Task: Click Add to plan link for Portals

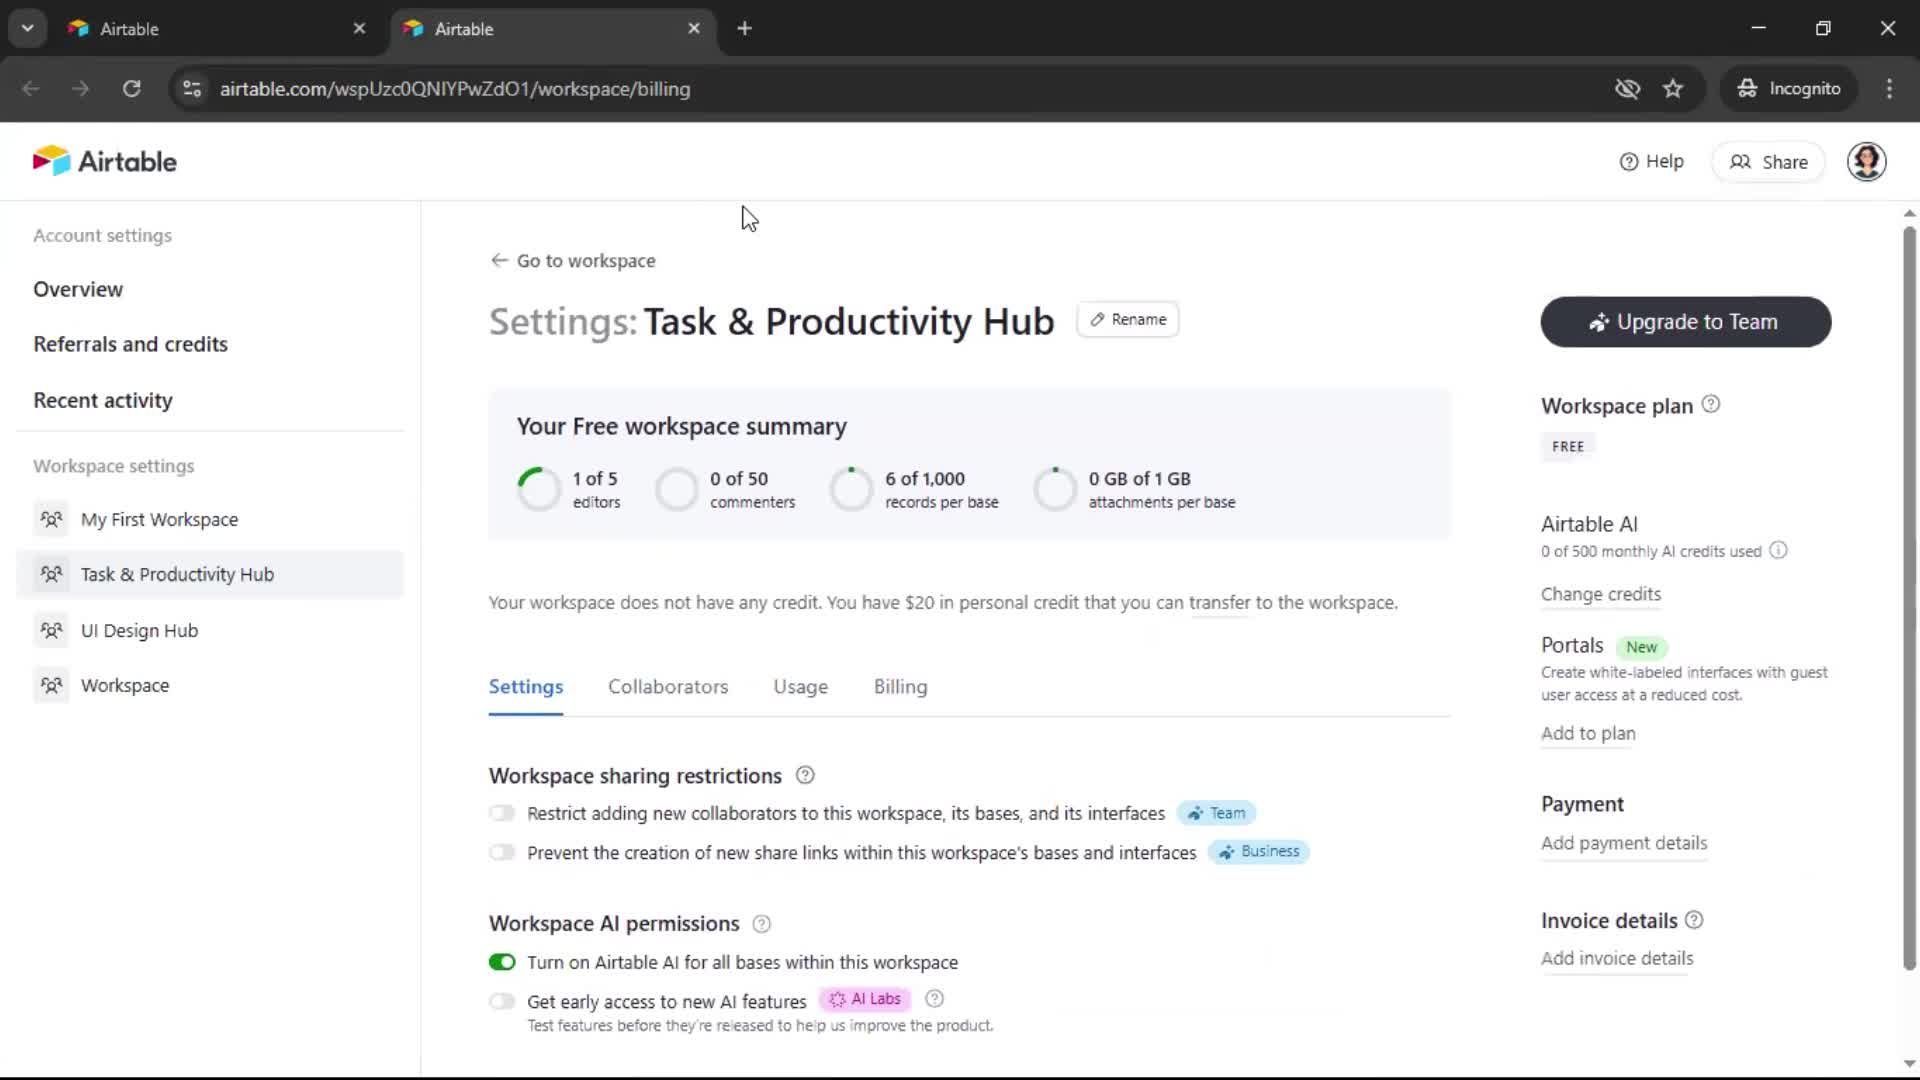Action: tap(1588, 733)
